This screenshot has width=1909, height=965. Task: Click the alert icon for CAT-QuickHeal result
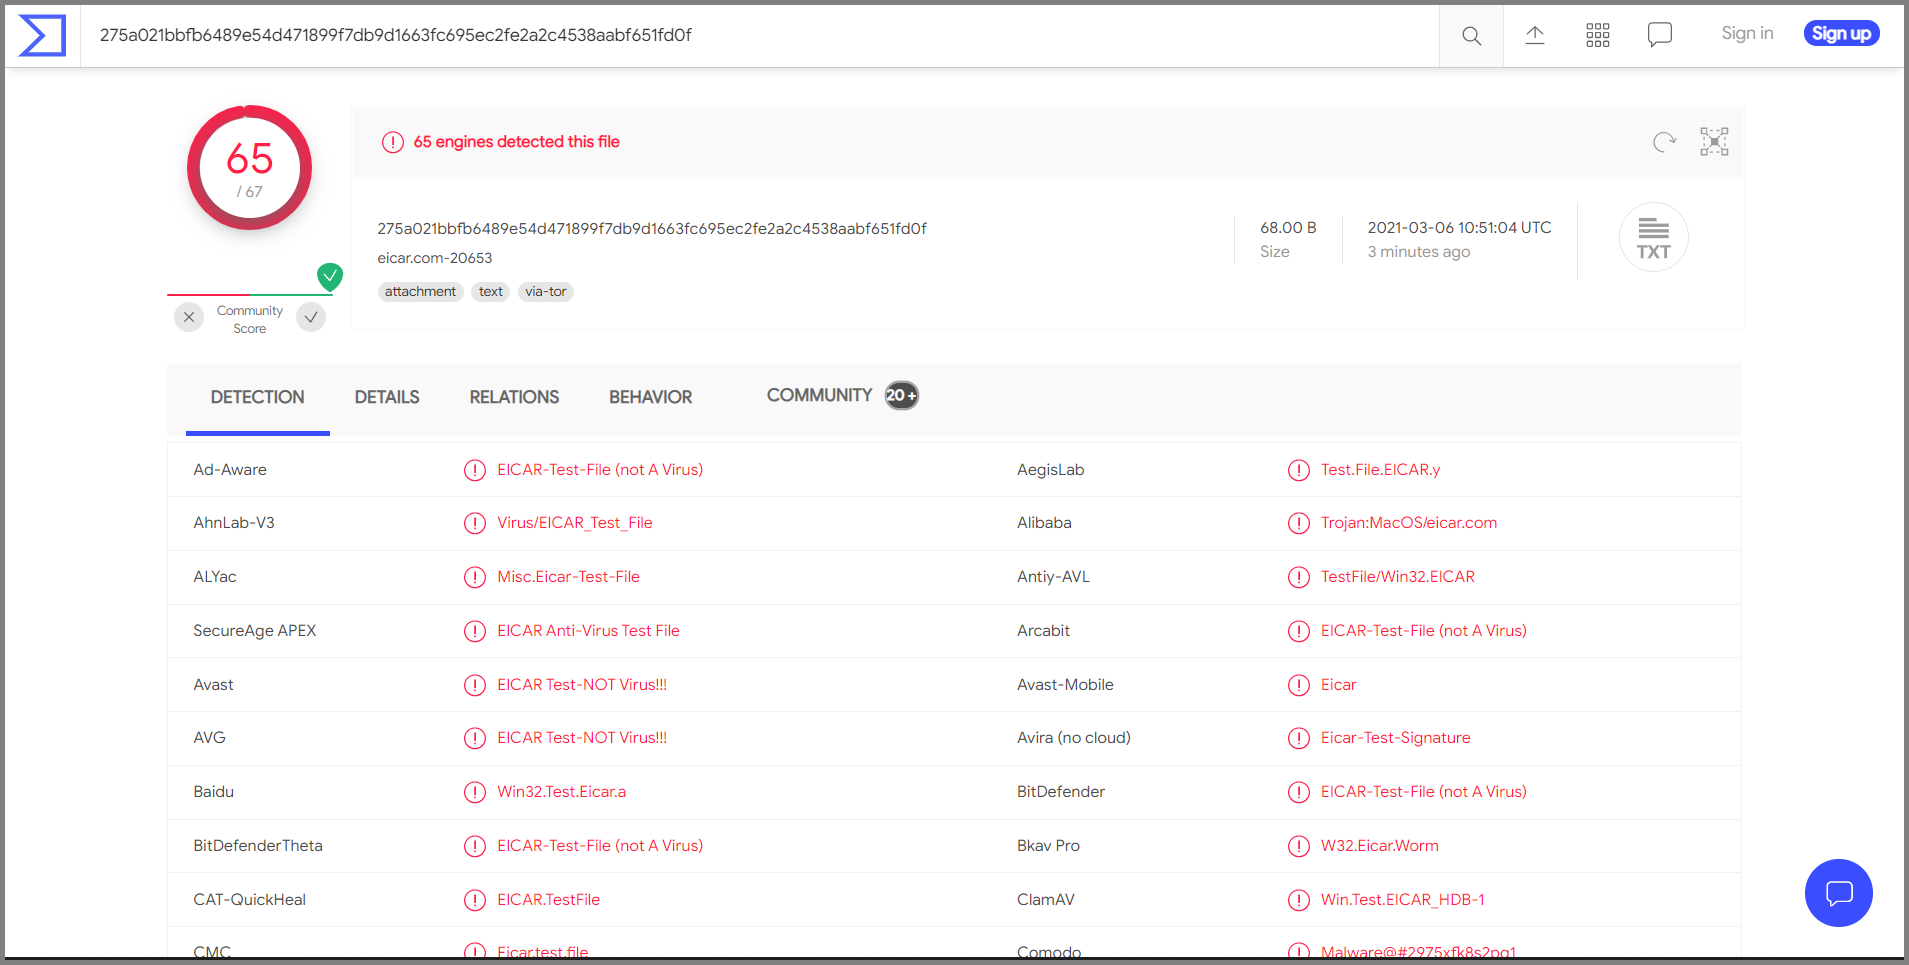click(475, 900)
